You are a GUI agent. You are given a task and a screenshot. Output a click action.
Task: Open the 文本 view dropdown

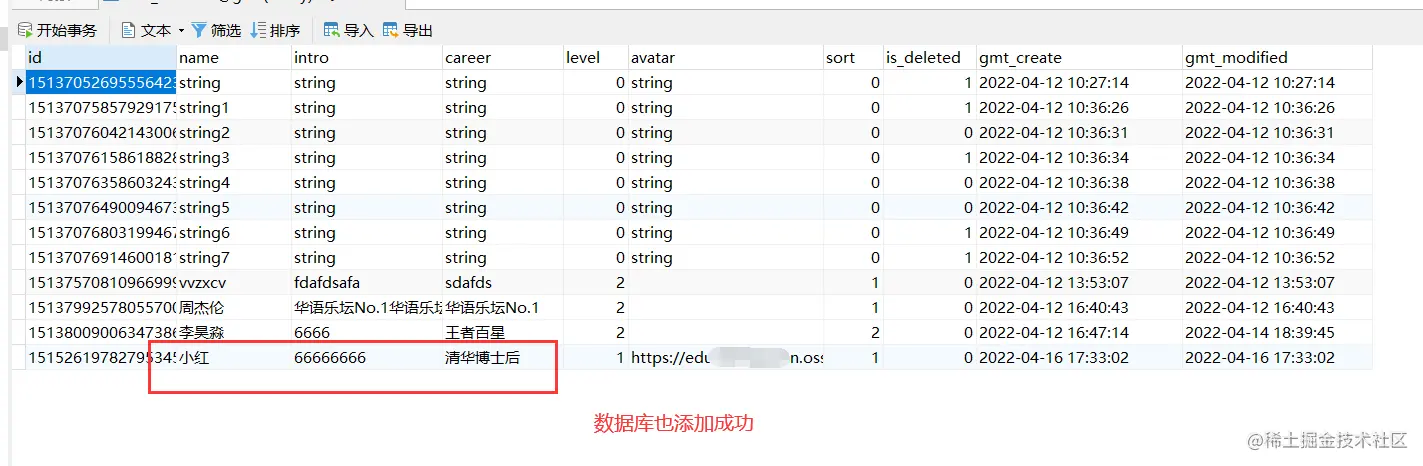click(152, 30)
